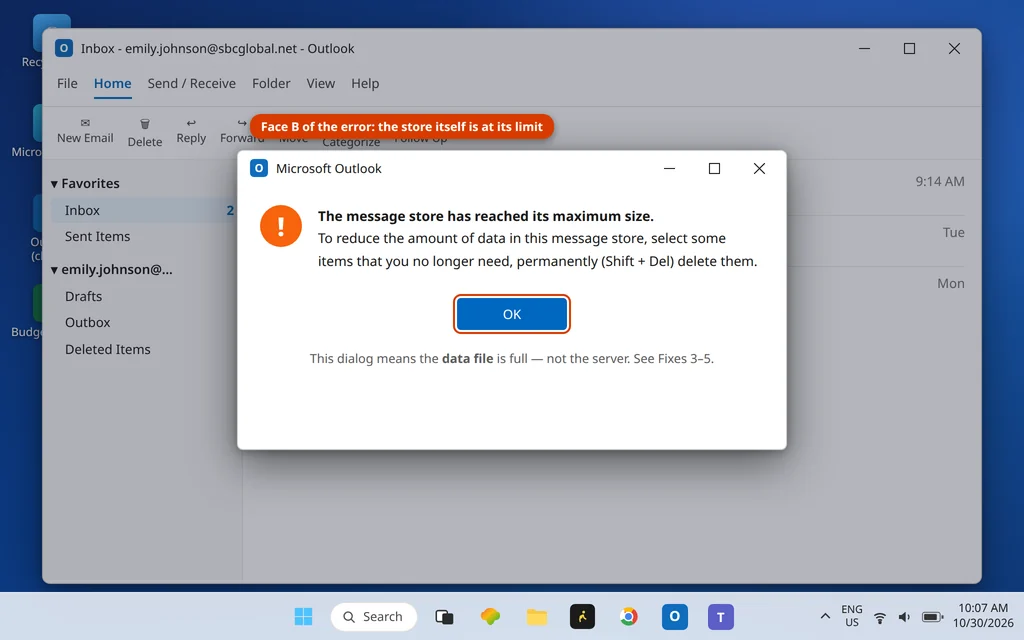Maximize the main Outlook Inbox window
Screen dimensions: 1024x640
909,48
